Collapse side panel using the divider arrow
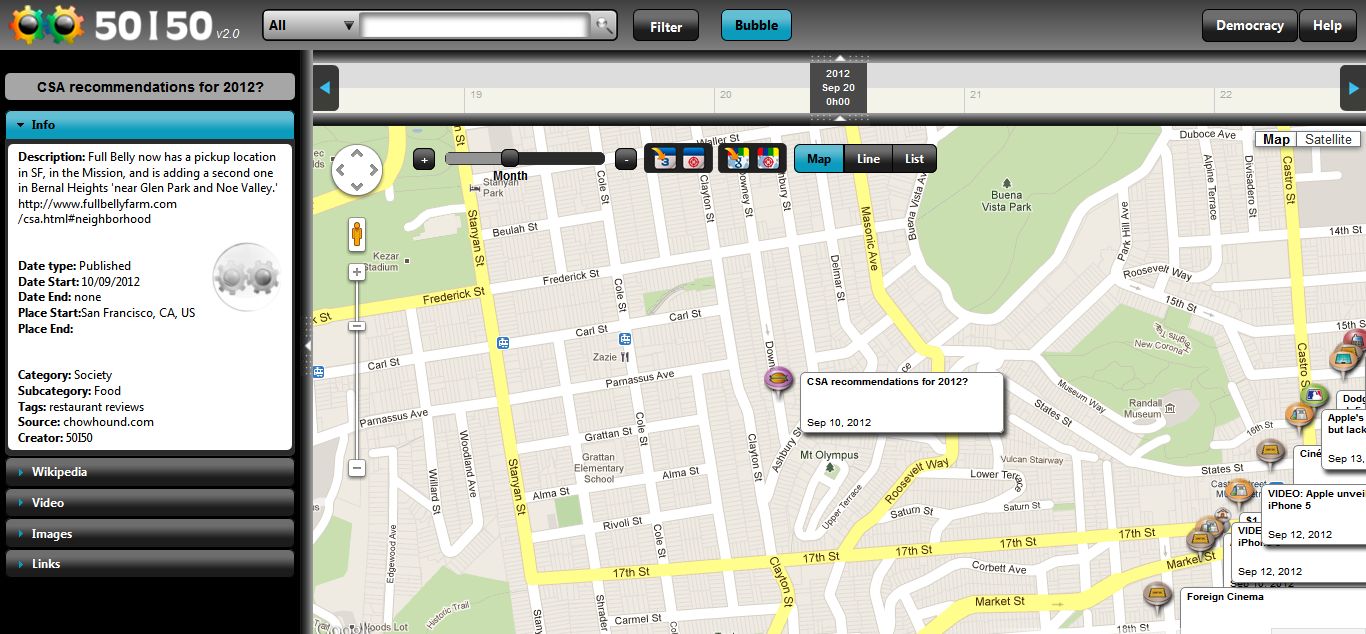The height and width of the screenshot is (634, 1366). (x=308, y=345)
